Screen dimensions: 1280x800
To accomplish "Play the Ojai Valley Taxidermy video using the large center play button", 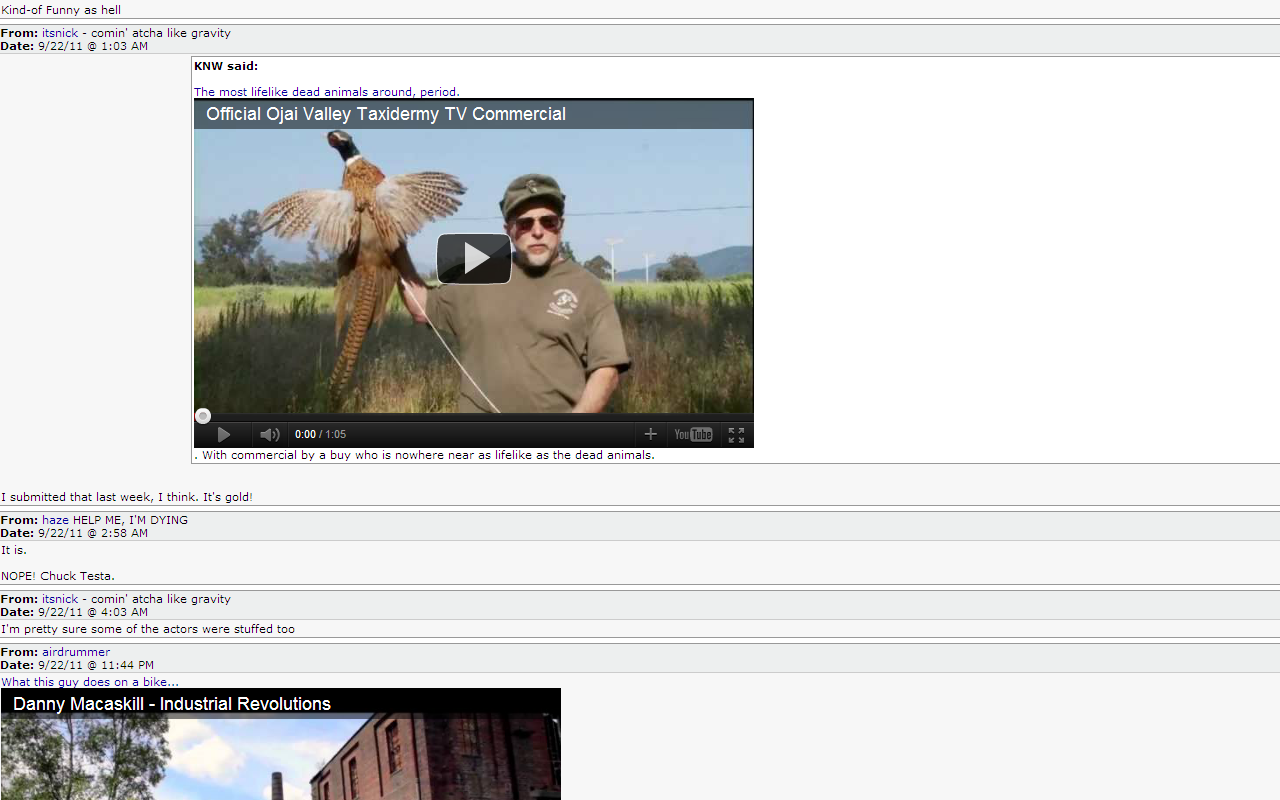I will pyautogui.click(x=474, y=259).
